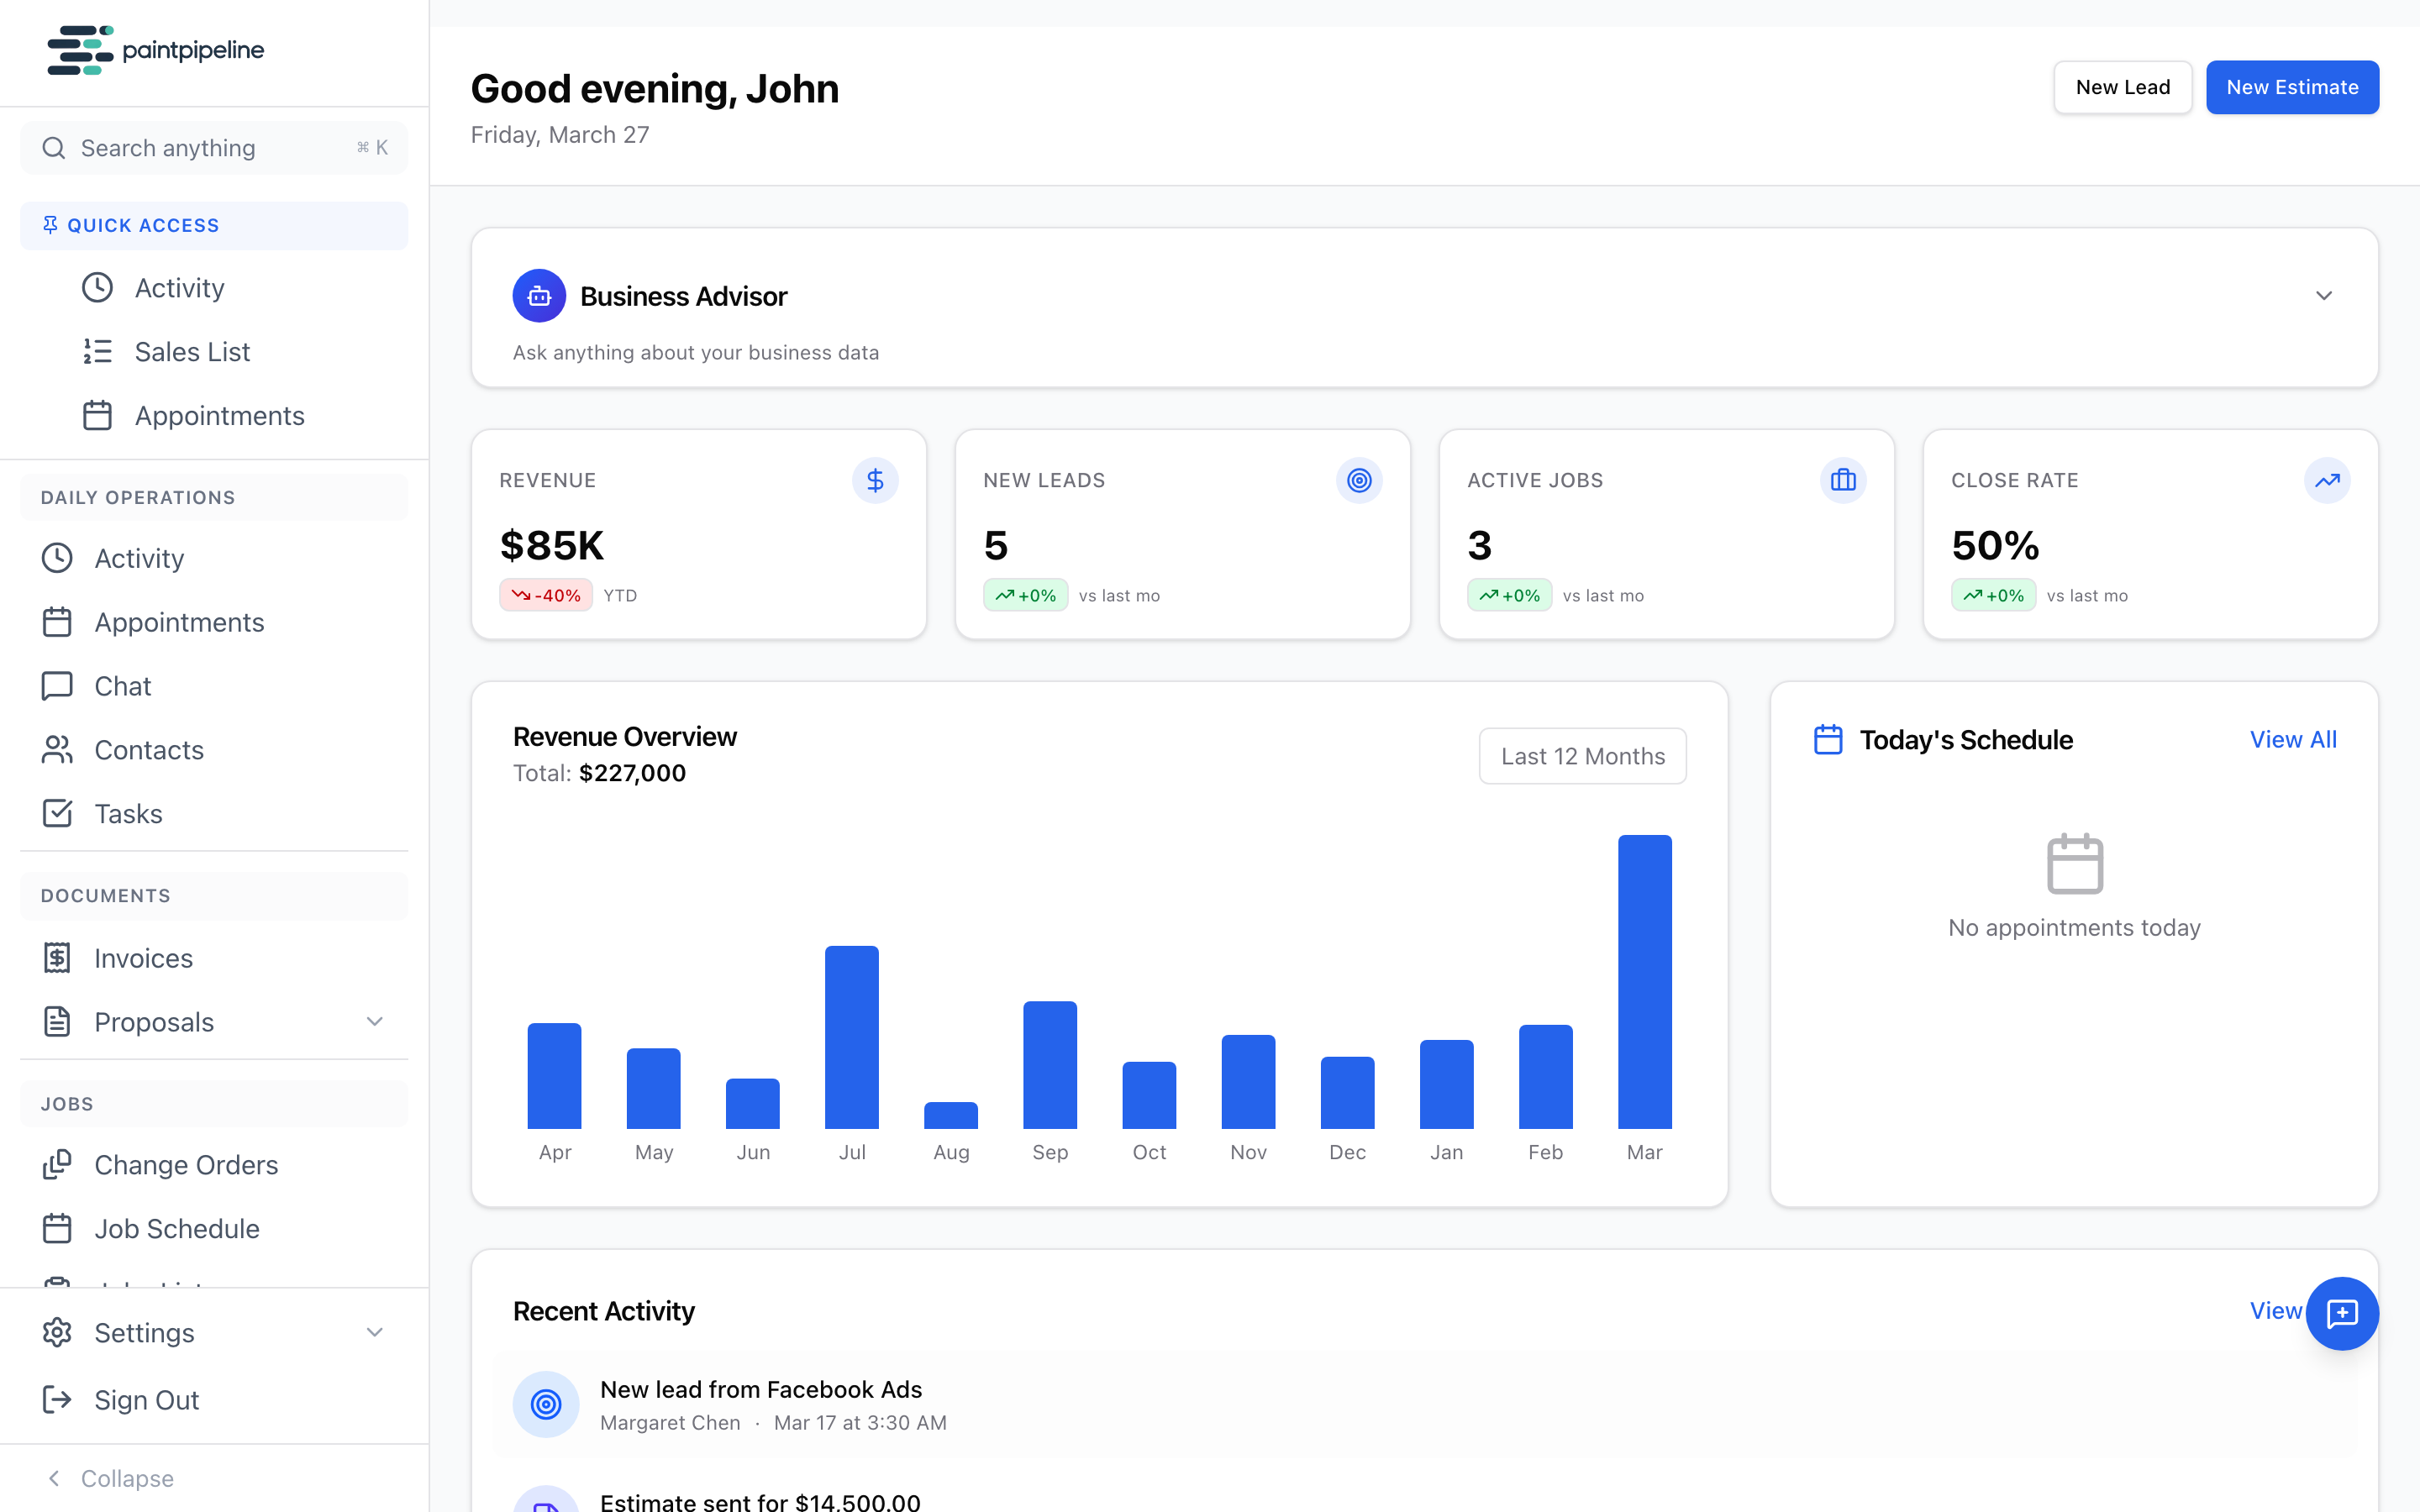
Task: Open View All in Today's Schedule
Action: [x=2293, y=739]
